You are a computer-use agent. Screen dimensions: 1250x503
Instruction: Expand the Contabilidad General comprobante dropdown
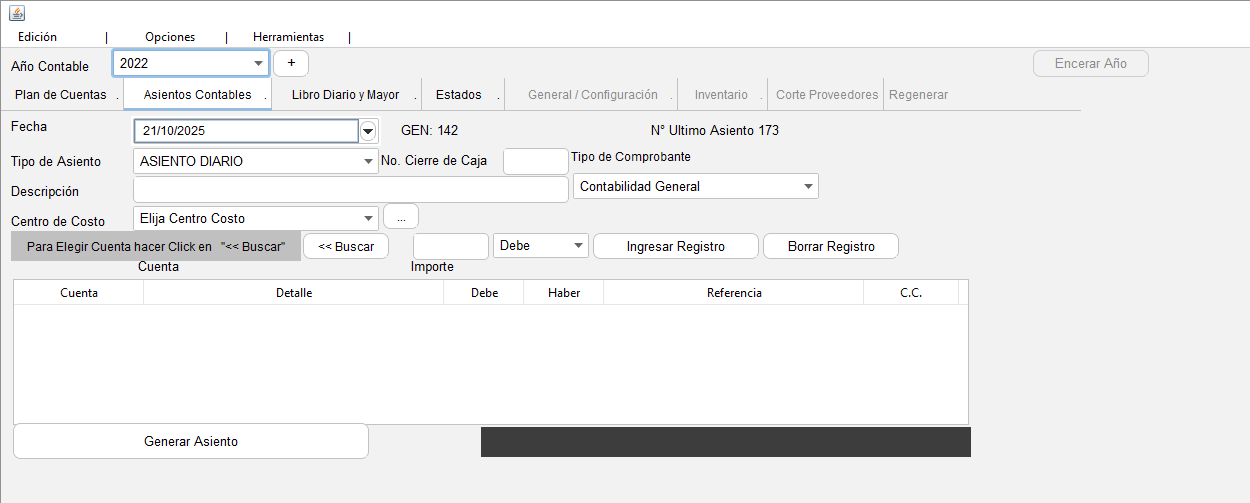click(x=807, y=187)
